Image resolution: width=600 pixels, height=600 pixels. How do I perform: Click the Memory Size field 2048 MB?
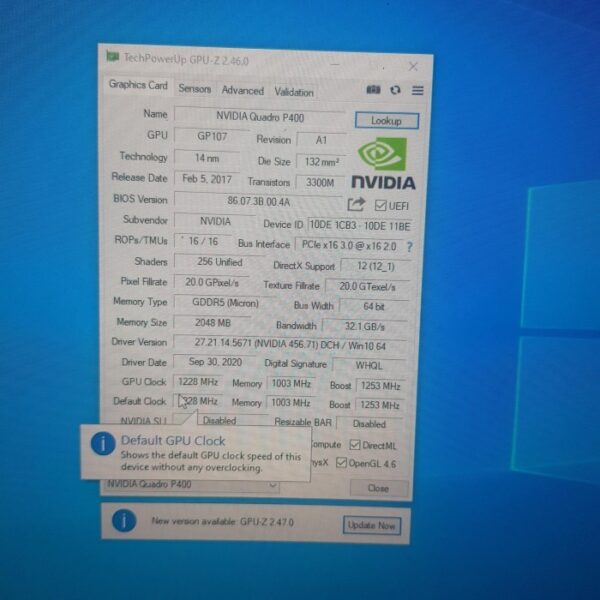click(x=213, y=323)
